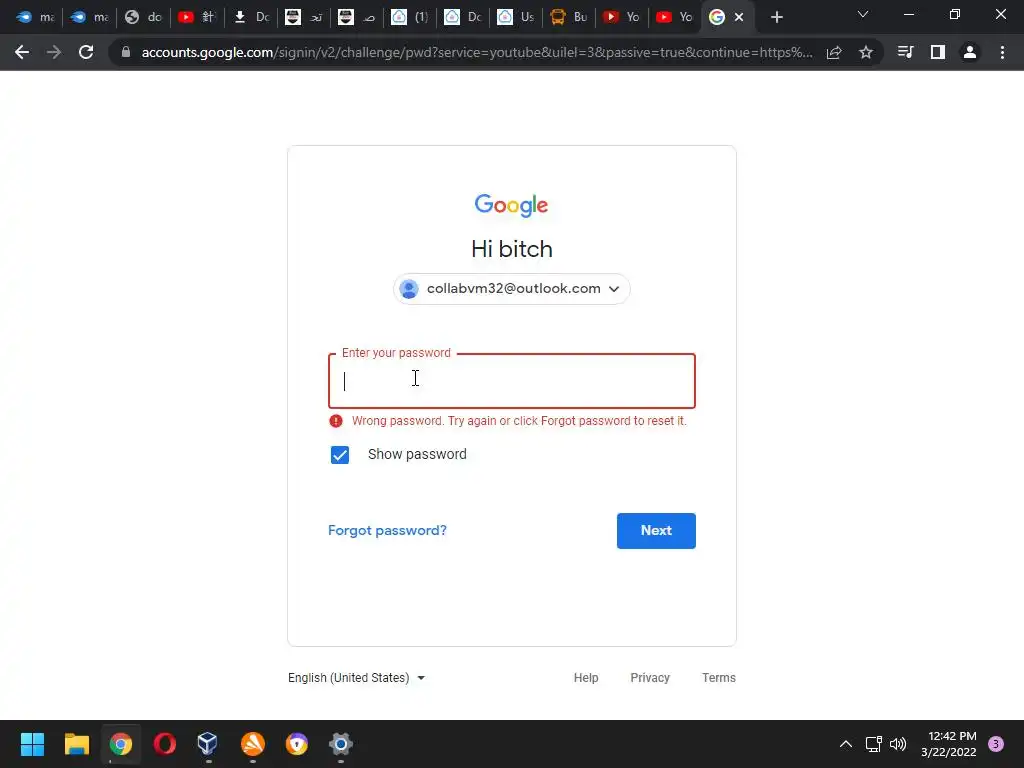This screenshot has width=1024, height=768.
Task: Open File Explorer from the taskbar
Action: 76,744
